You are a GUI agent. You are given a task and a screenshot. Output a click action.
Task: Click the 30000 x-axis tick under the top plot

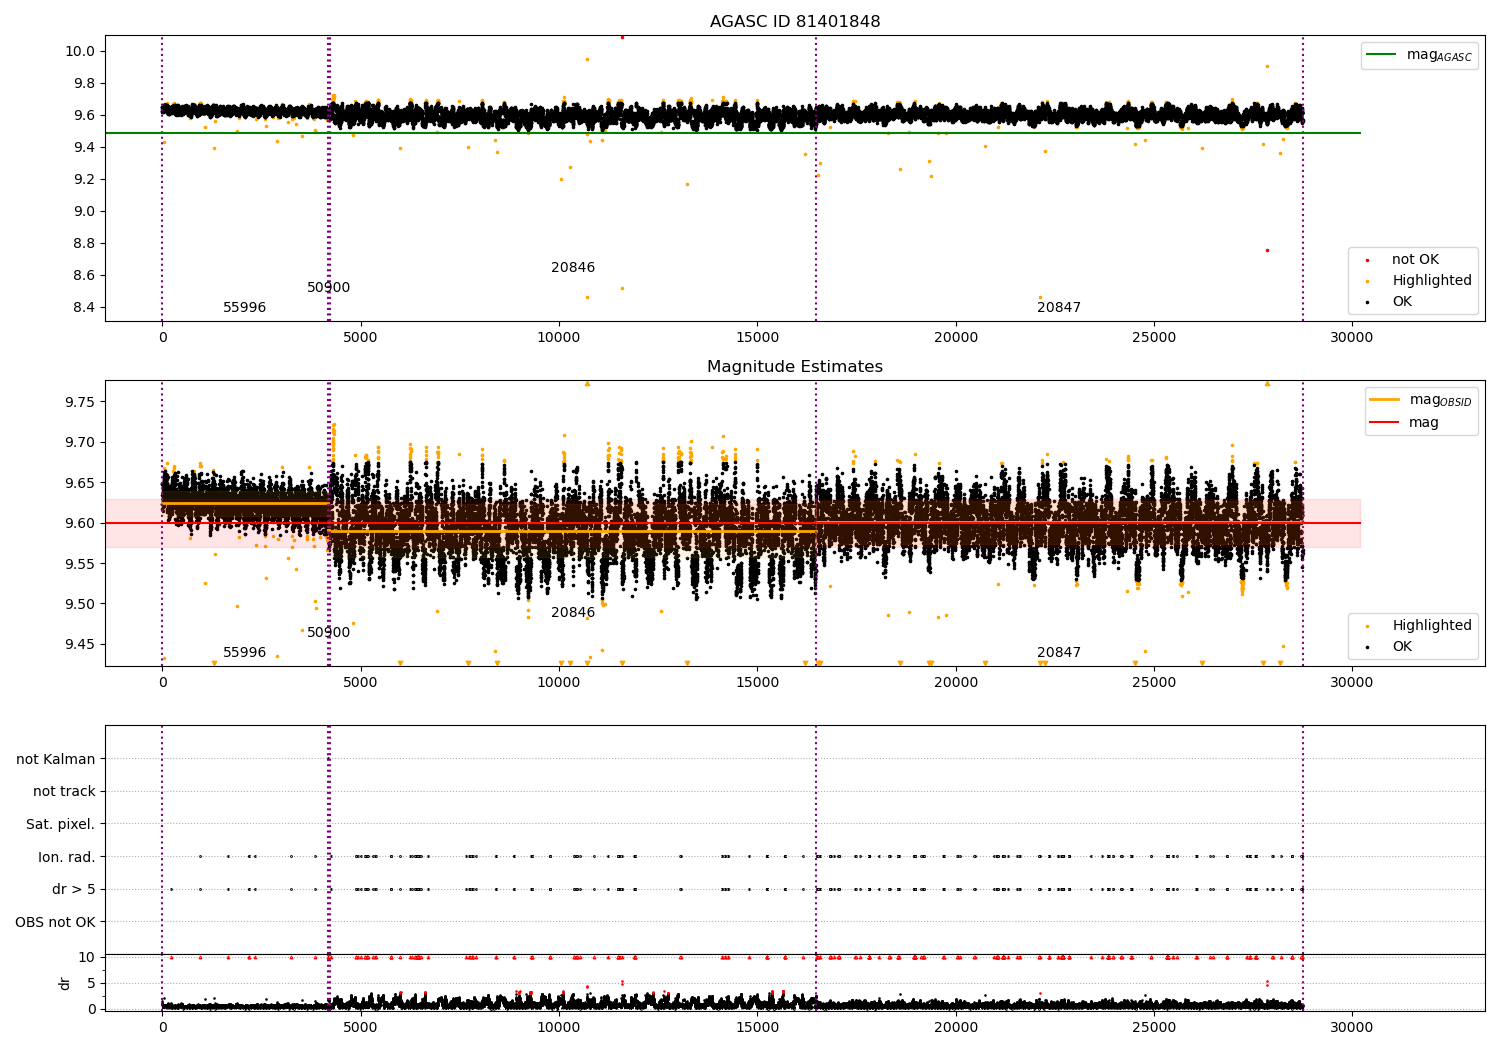point(1352,337)
